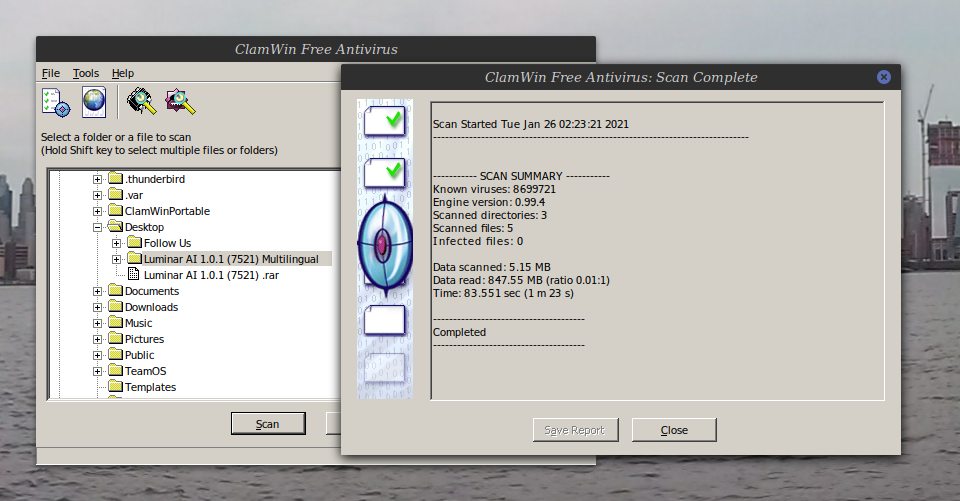Image resolution: width=960 pixels, height=501 pixels.
Task: Expand the TeamOS folder node
Action: tap(97, 371)
